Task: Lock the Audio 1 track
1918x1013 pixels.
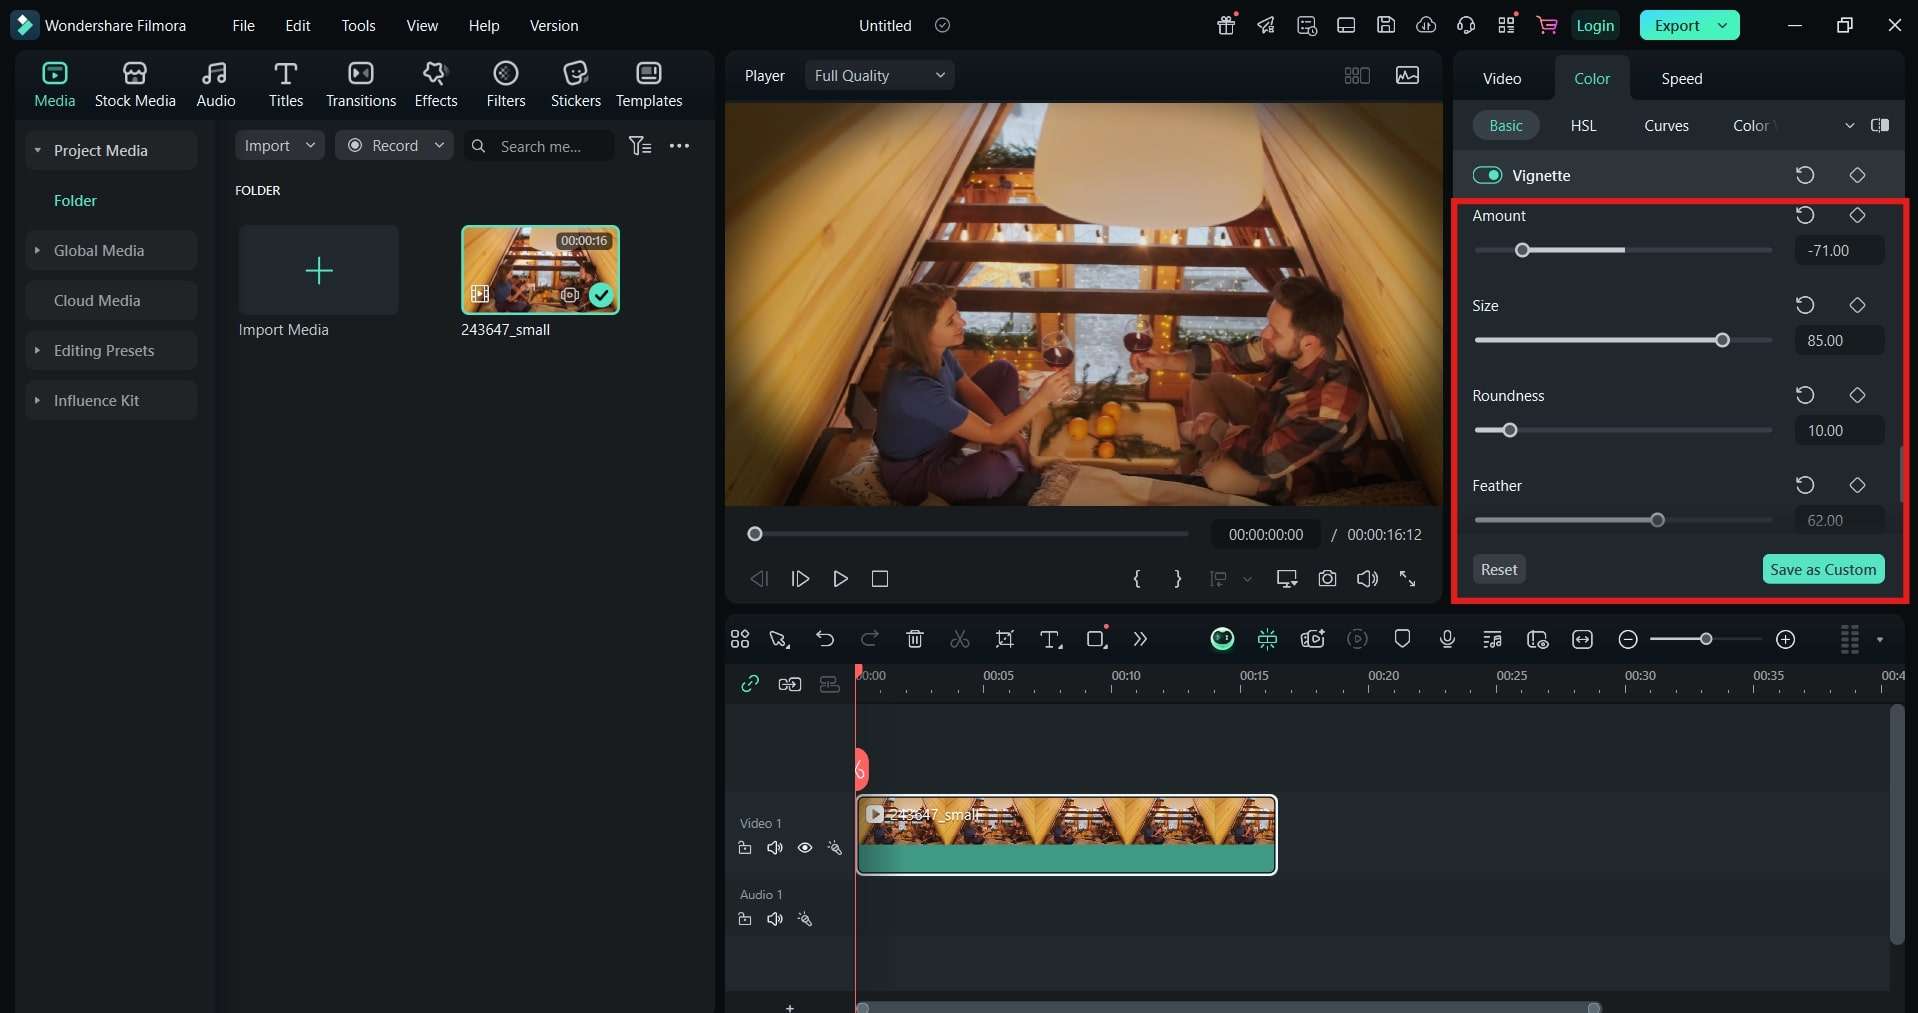Action: click(745, 919)
